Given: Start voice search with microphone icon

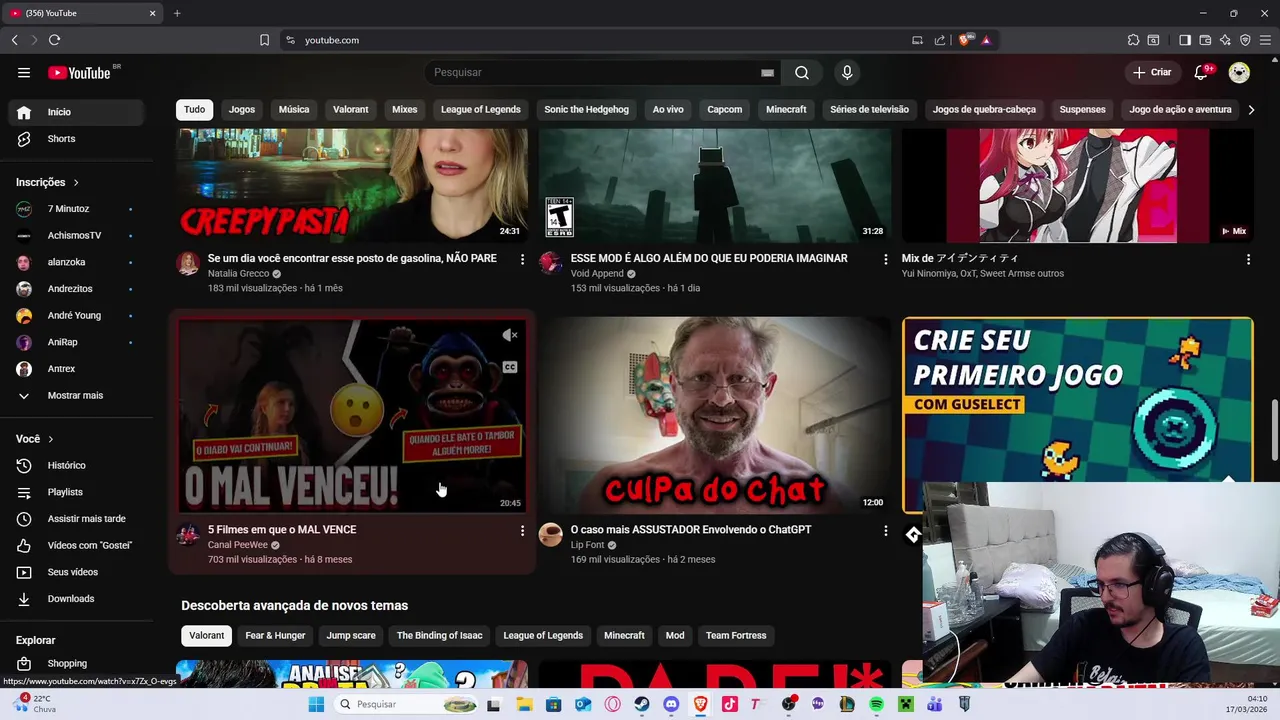Looking at the screenshot, I should (847, 72).
